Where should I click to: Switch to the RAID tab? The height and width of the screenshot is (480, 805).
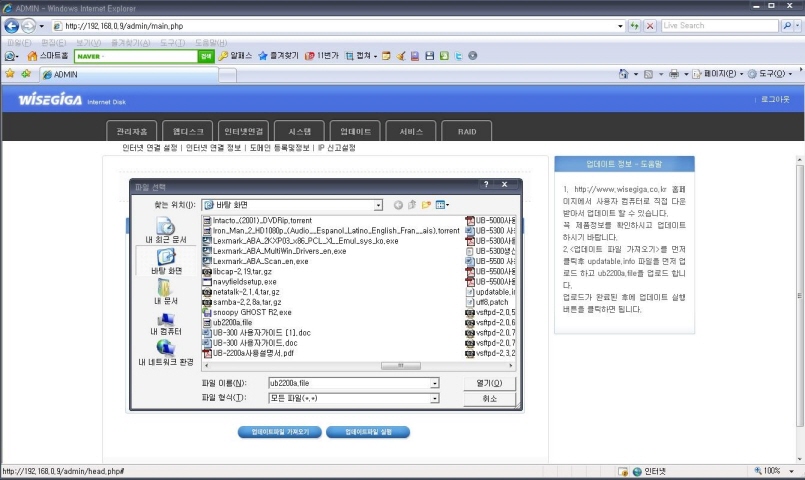[x=467, y=131]
